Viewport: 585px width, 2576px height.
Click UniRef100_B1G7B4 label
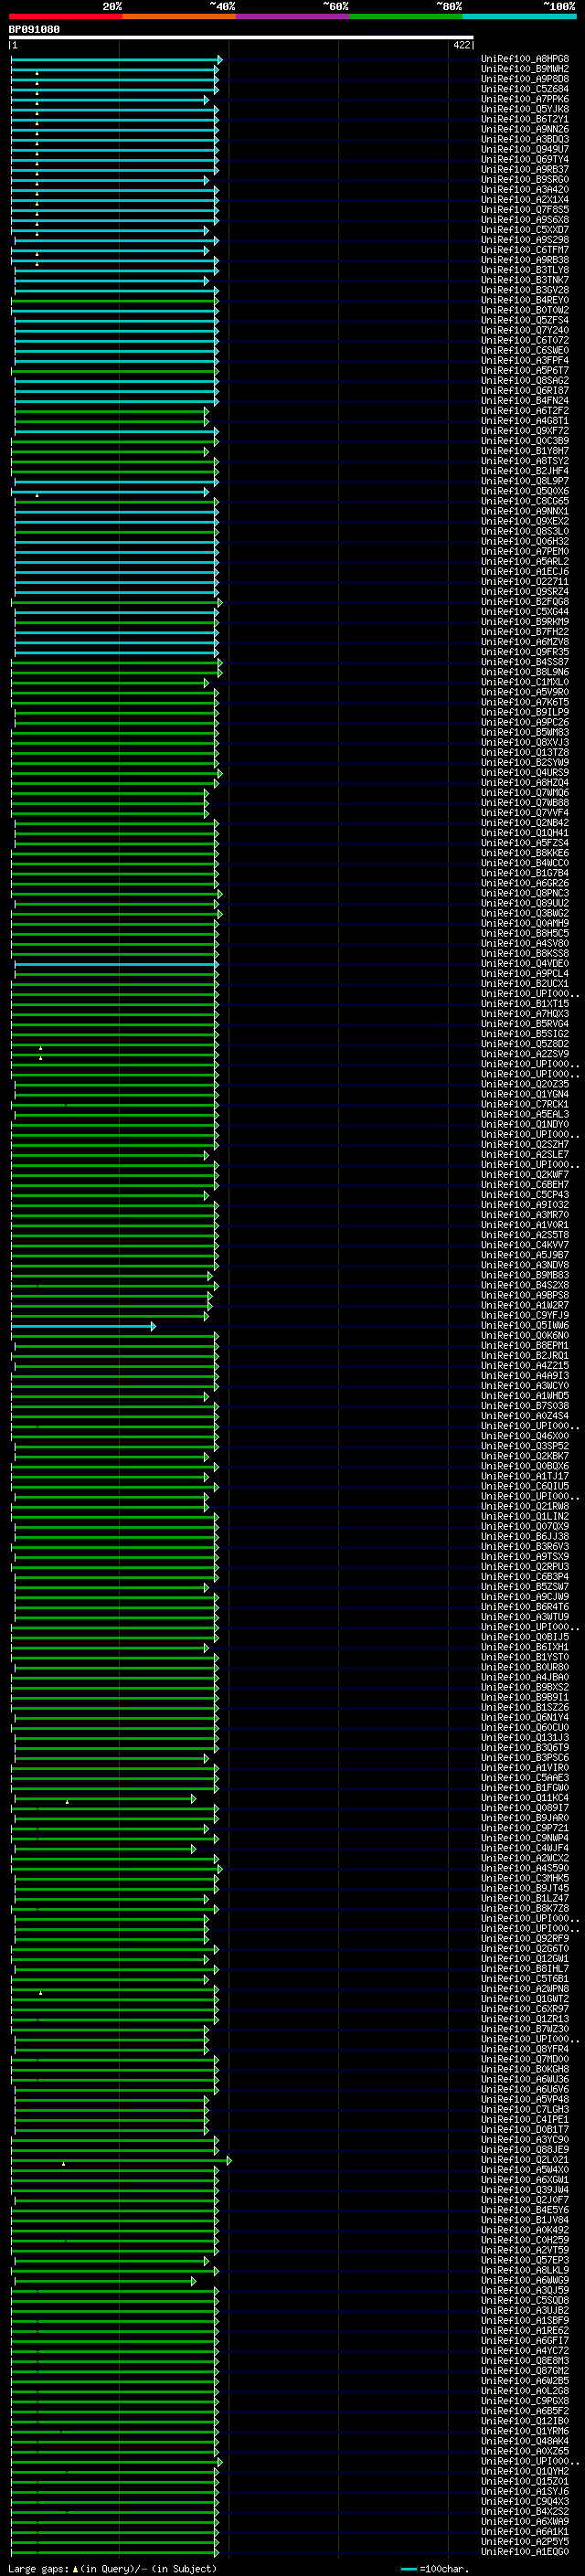tap(525, 873)
